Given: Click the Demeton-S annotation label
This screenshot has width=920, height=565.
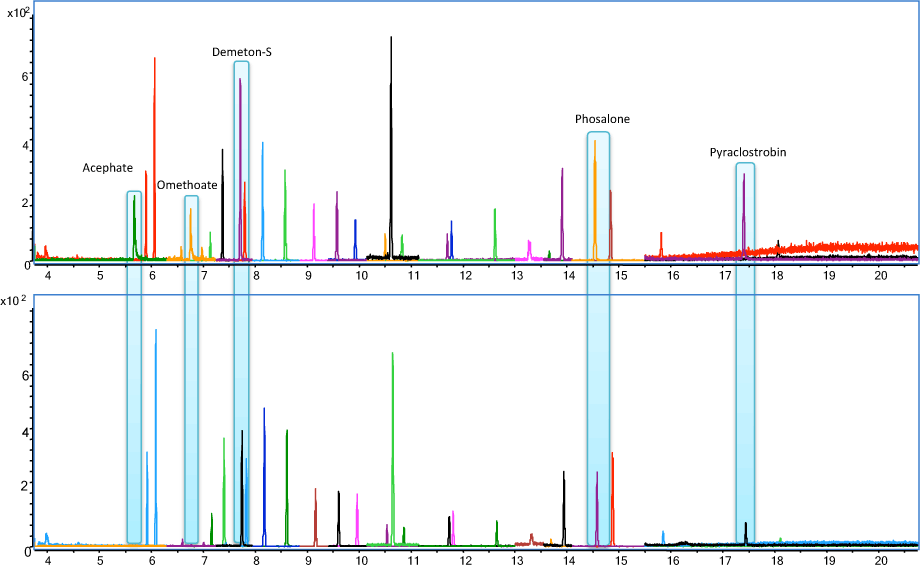Looking at the screenshot, I should click(x=241, y=51).
